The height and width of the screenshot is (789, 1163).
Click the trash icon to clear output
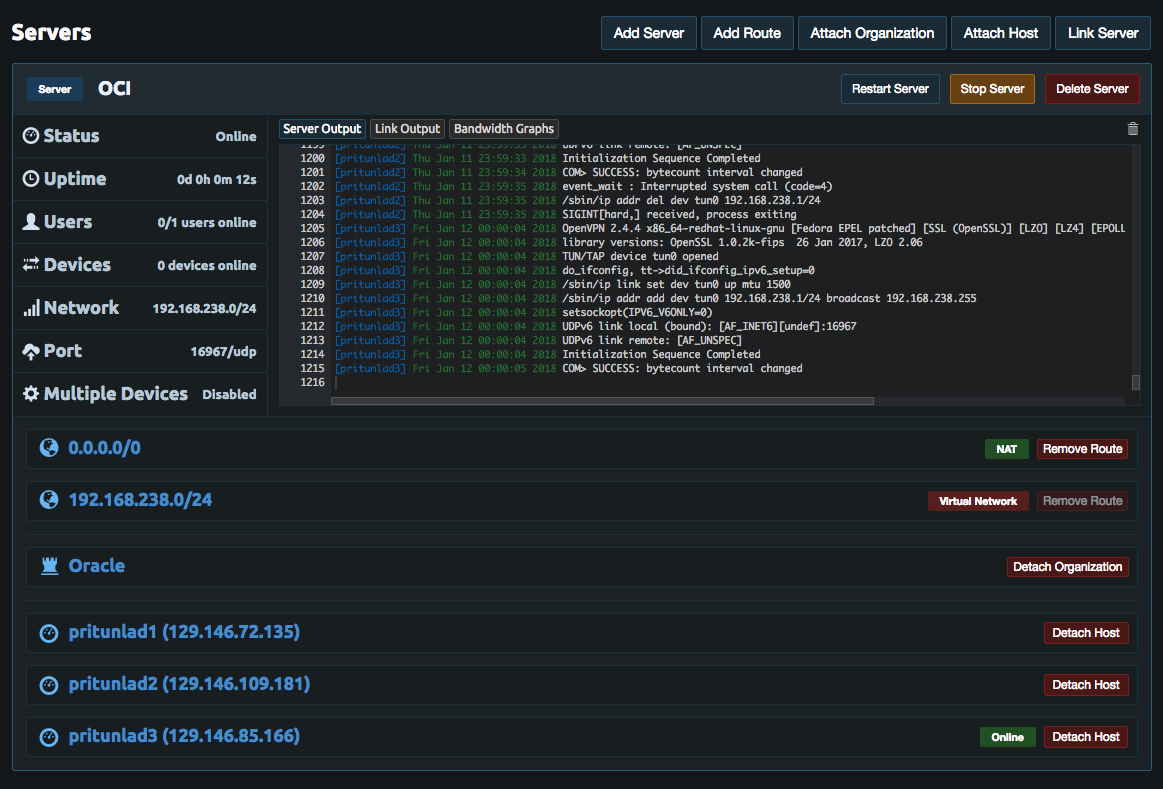click(1132, 129)
